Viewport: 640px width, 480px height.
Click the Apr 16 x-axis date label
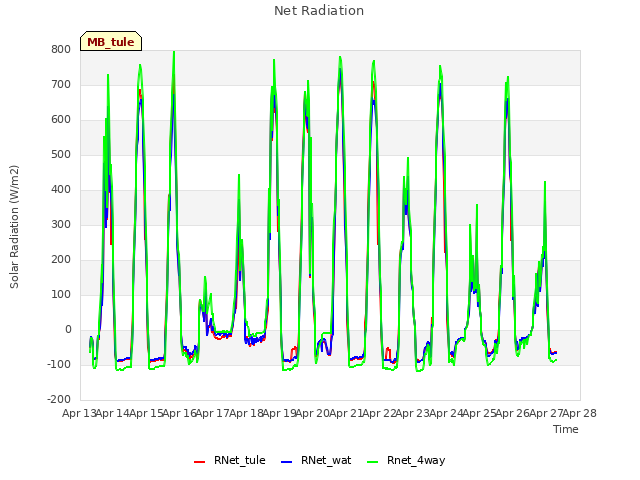[x=180, y=413]
